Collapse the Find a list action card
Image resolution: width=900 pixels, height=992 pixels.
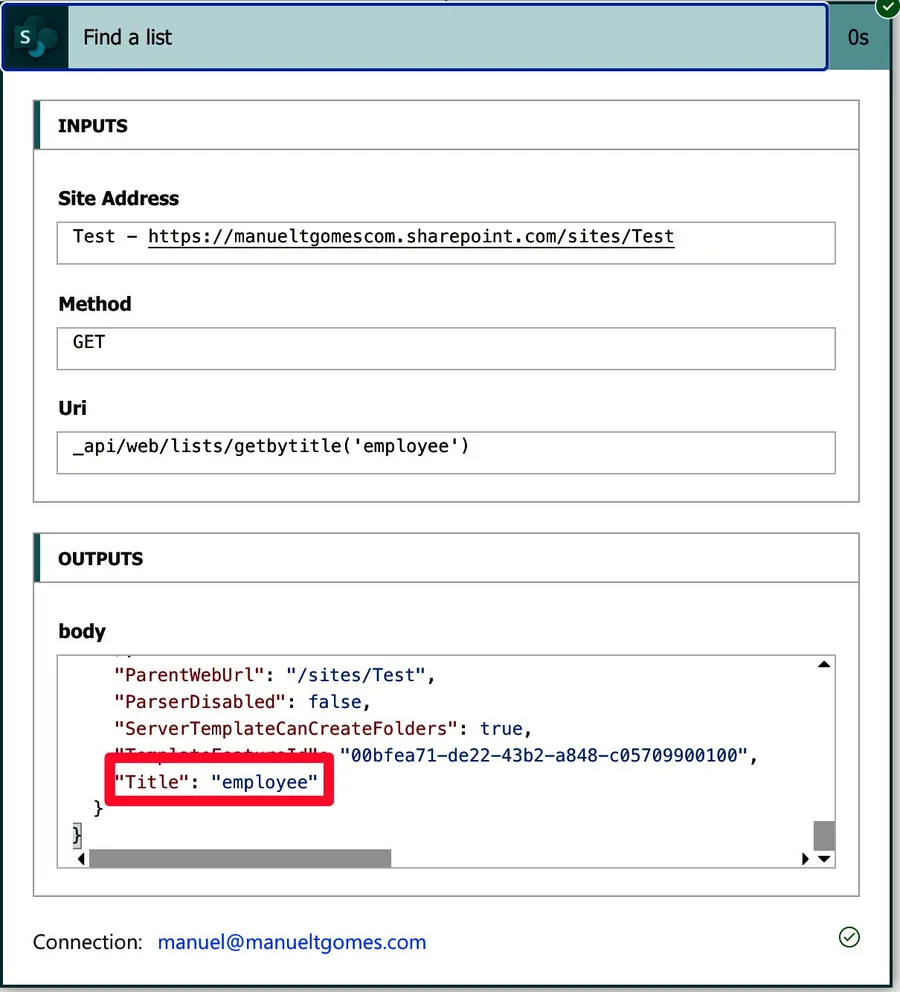(x=440, y=38)
